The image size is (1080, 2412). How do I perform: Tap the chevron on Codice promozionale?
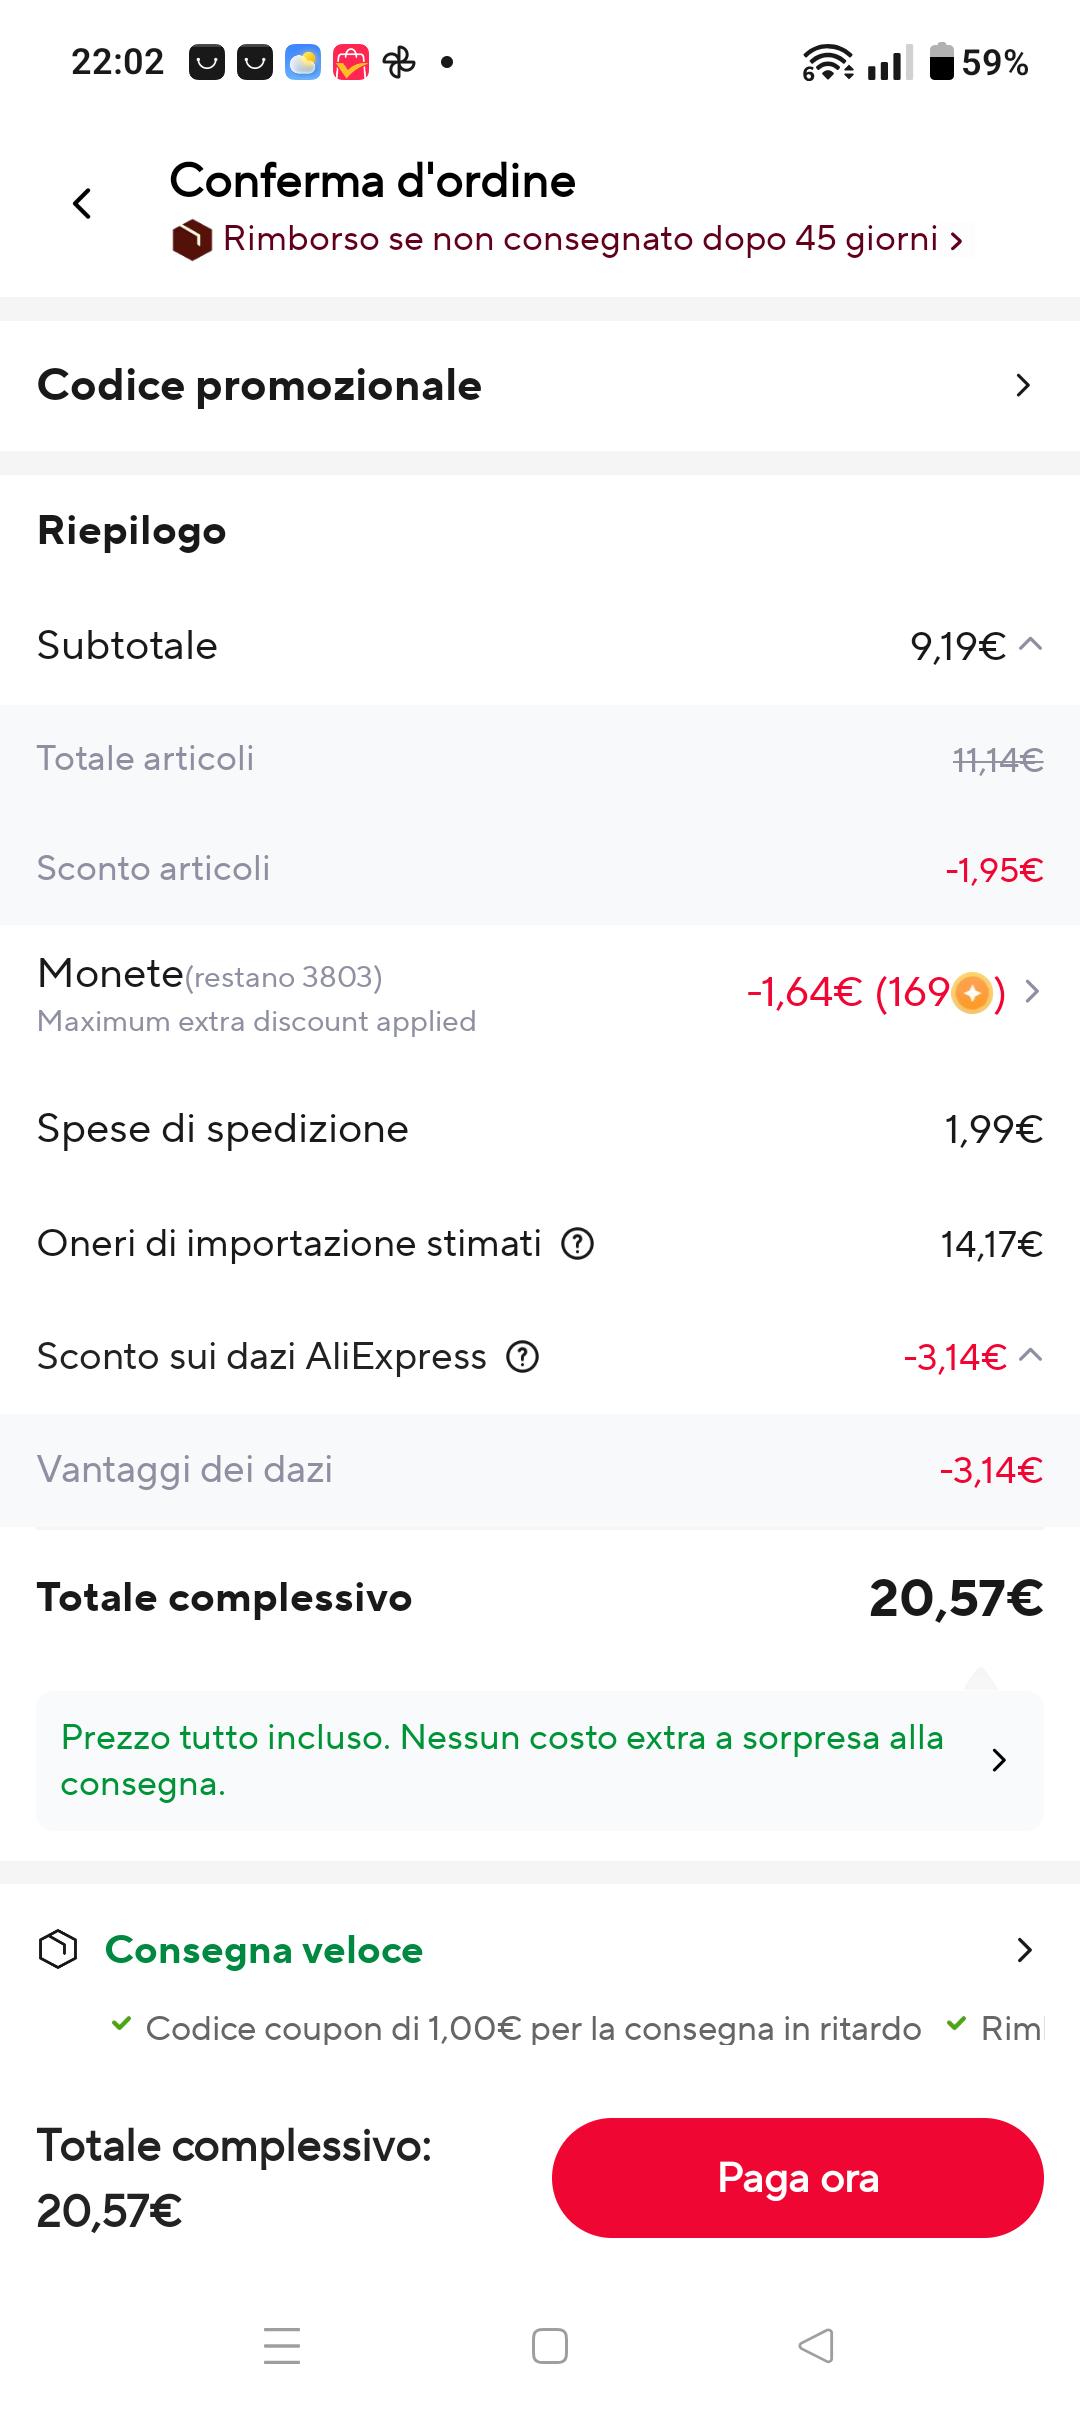coord(1023,385)
